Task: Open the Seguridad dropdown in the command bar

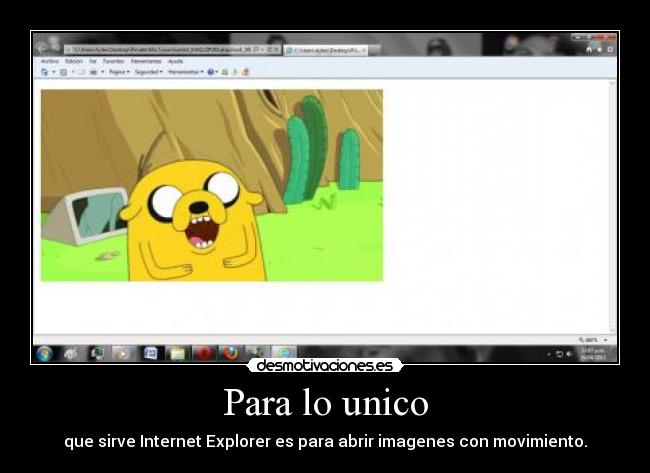Action: (x=149, y=72)
